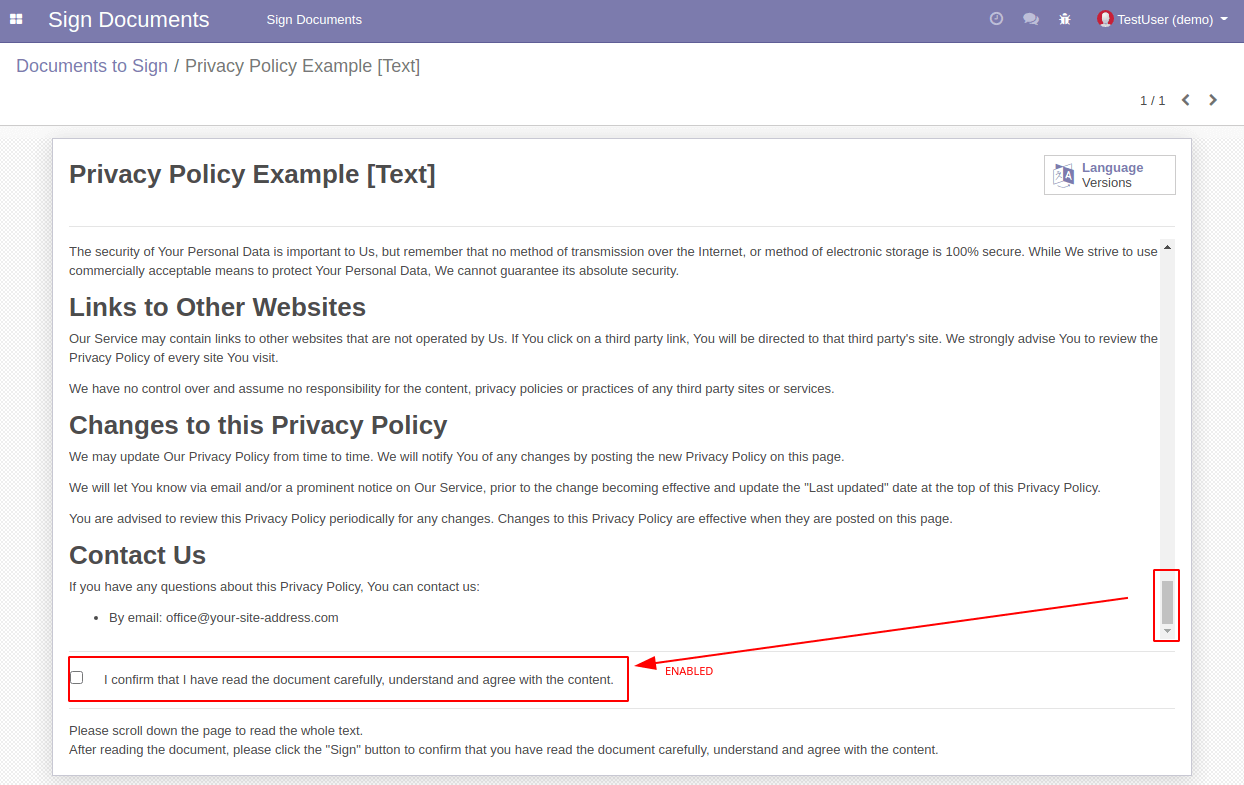Click the document scrollbar thumb
The image size is (1244, 785).
1167,602
